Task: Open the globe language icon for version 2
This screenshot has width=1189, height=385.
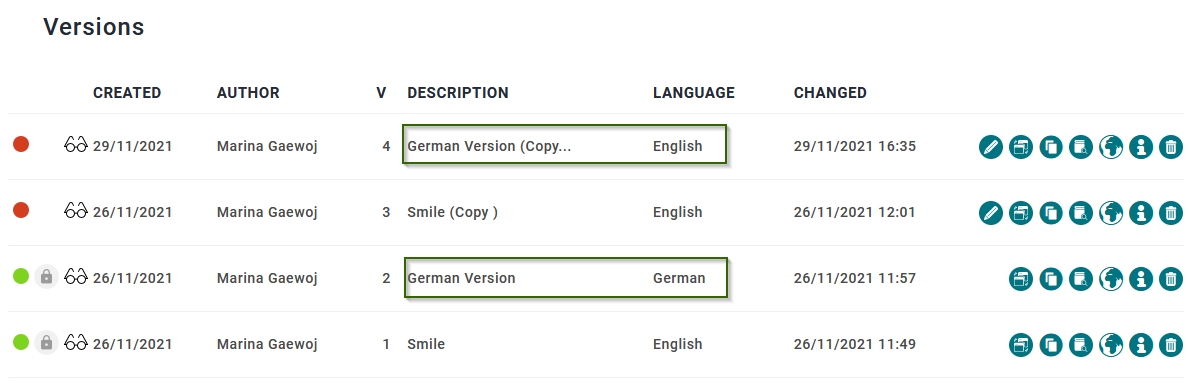Action: tap(1111, 278)
